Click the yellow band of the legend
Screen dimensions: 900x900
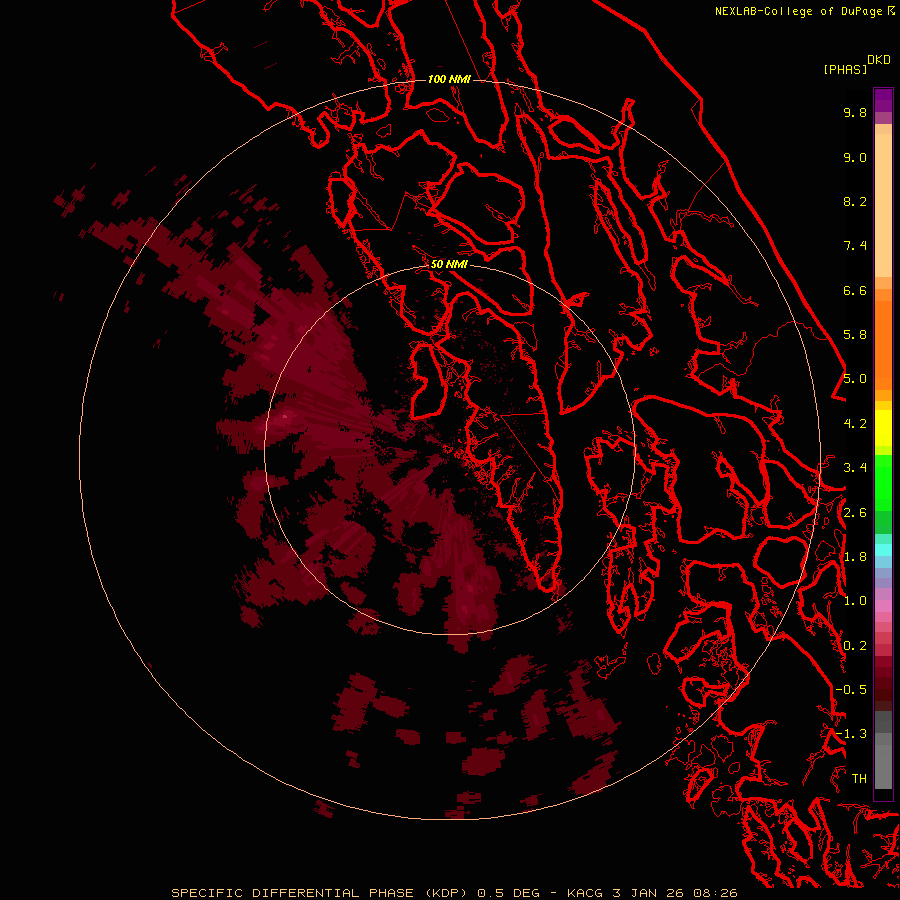pyautogui.click(x=883, y=428)
